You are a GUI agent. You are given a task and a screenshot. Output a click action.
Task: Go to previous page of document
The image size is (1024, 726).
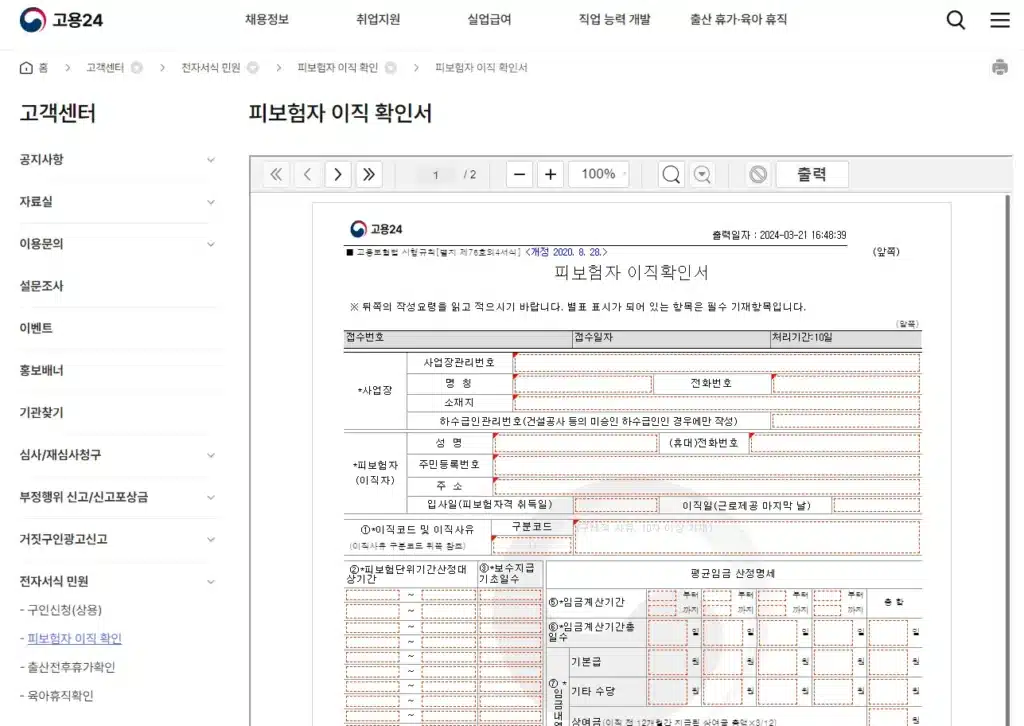coord(307,174)
